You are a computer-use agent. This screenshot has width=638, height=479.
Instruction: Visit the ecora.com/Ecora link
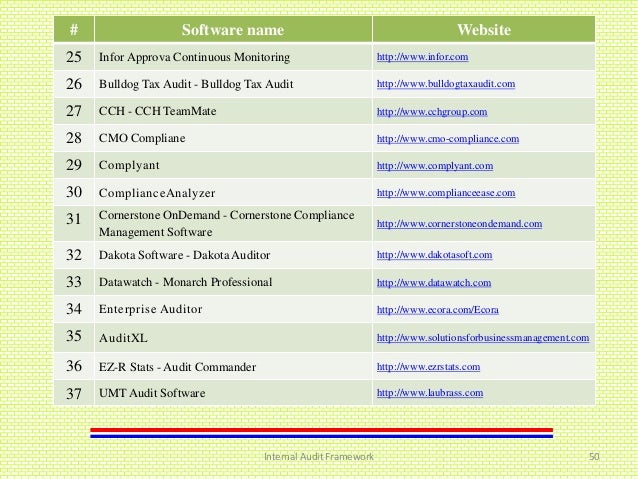[x=437, y=310]
